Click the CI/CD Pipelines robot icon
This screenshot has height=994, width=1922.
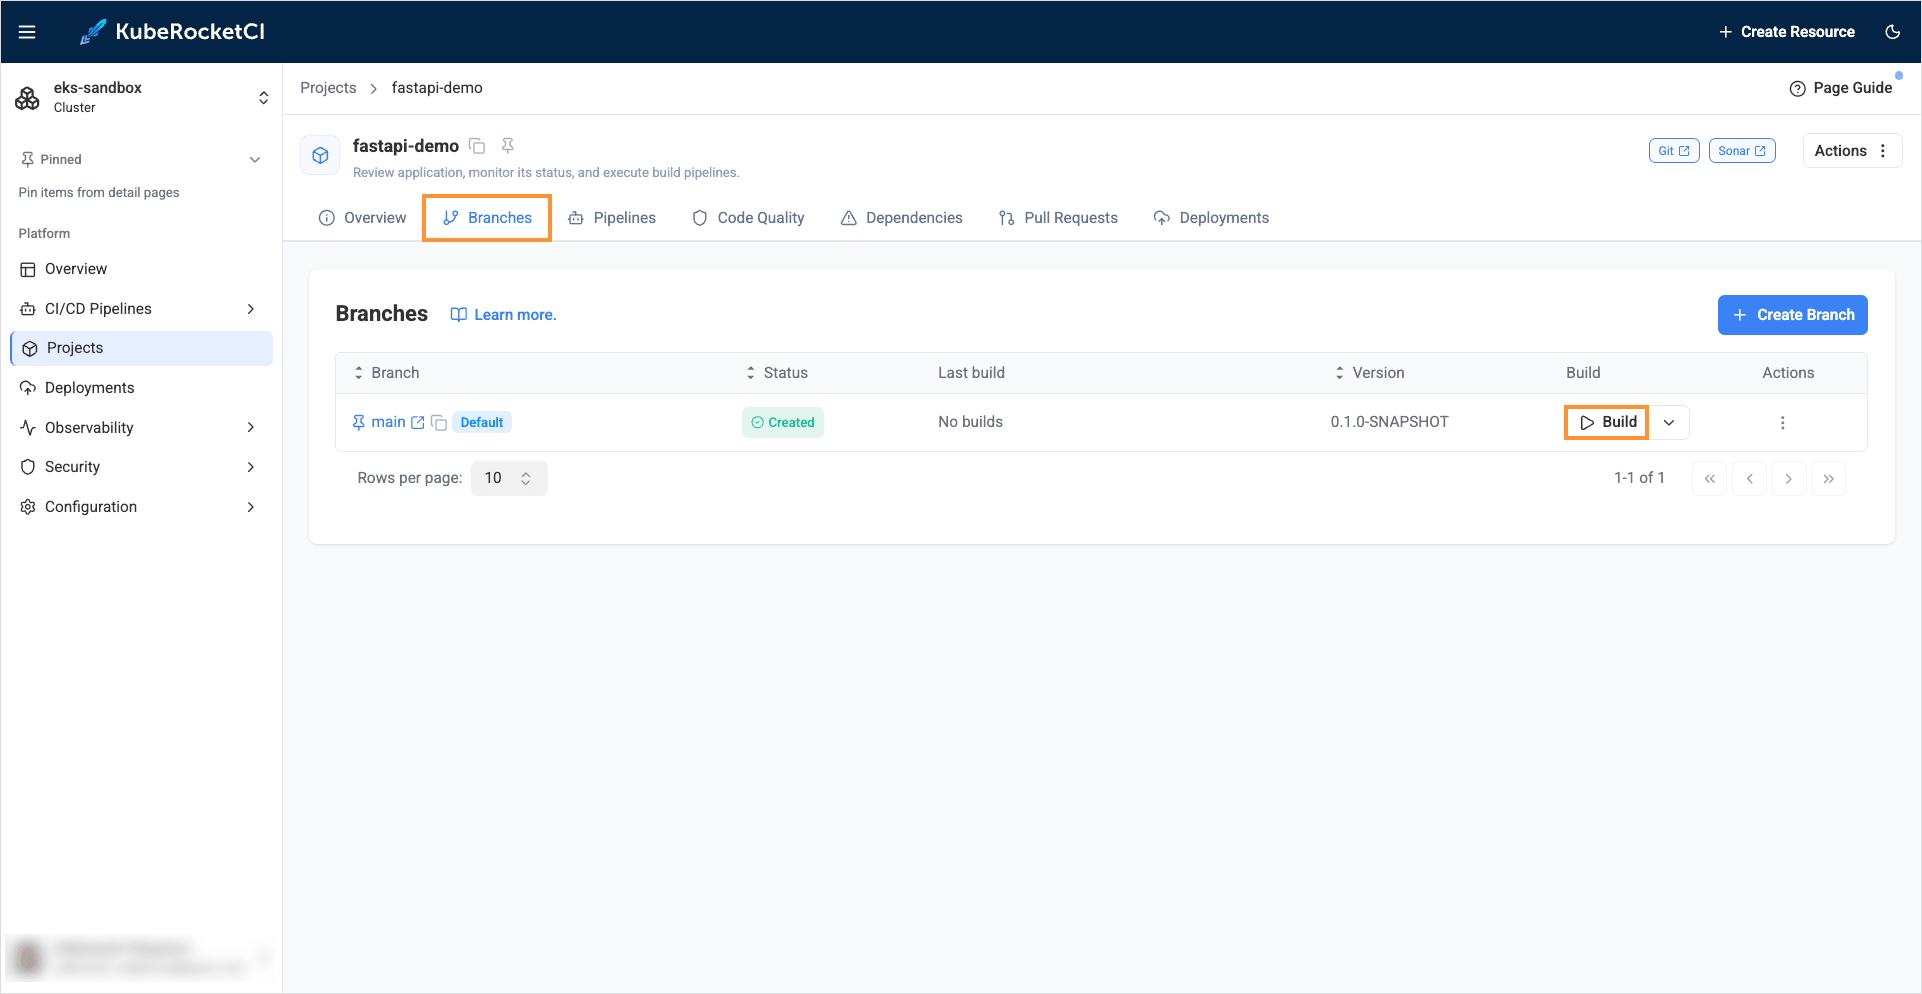28,309
